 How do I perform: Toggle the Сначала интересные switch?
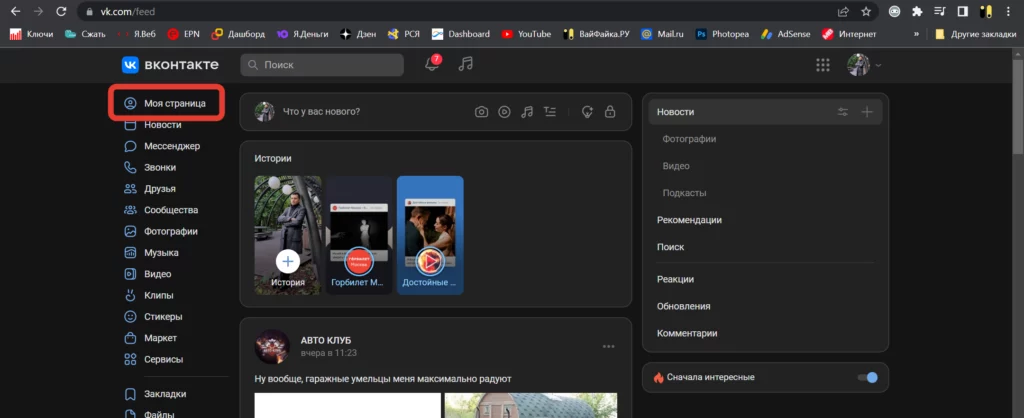pyautogui.click(x=867, y=377)
